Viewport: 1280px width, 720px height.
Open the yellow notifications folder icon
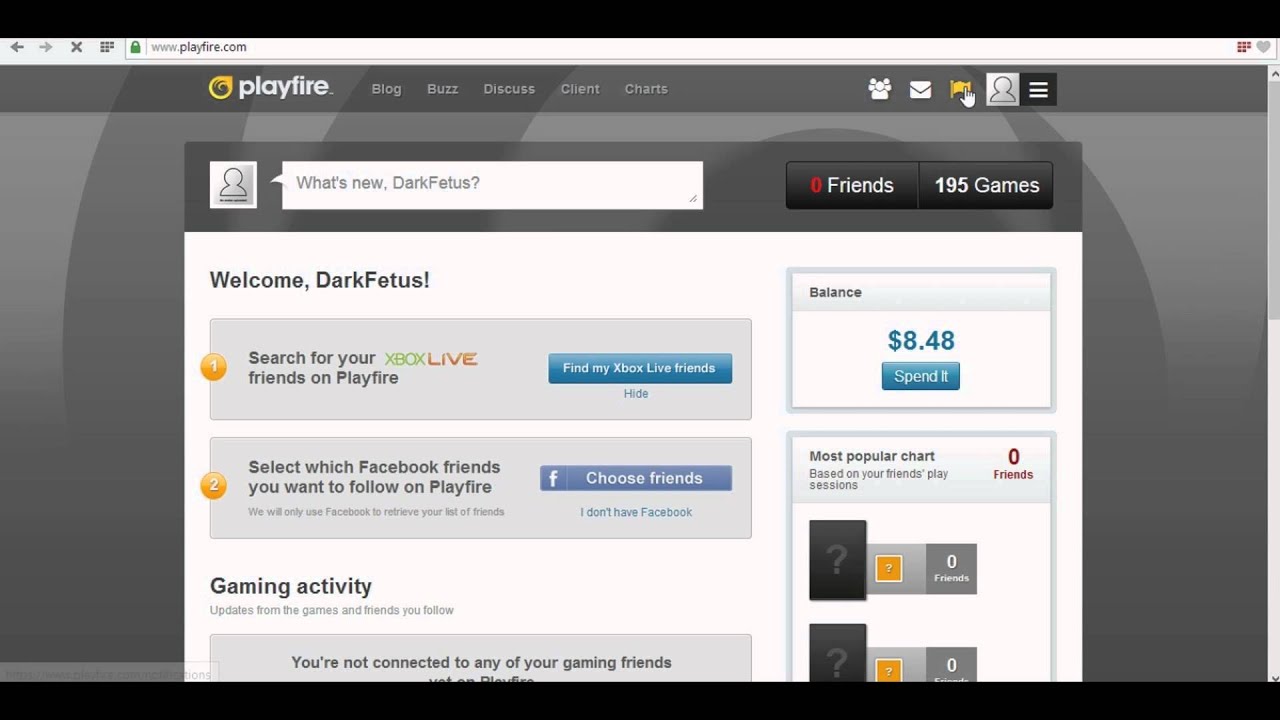pos(961,90)
